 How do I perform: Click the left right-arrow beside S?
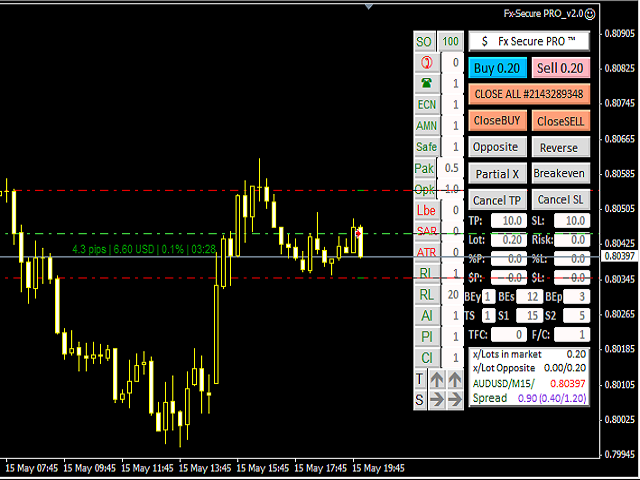point(437,400)
